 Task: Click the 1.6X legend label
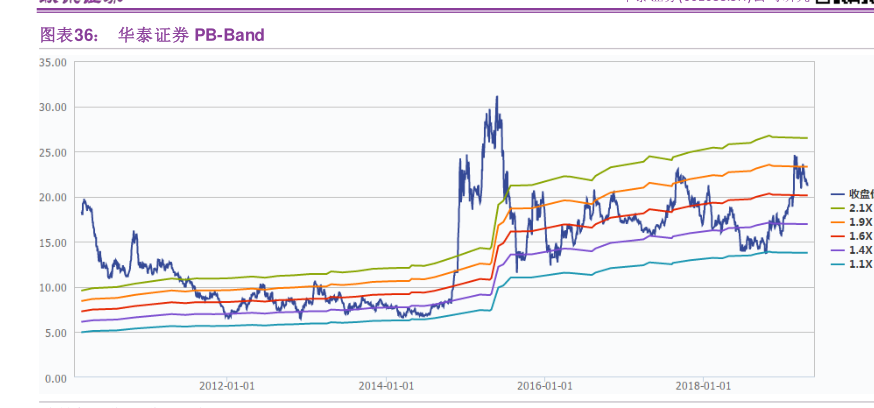coord(860,235)
